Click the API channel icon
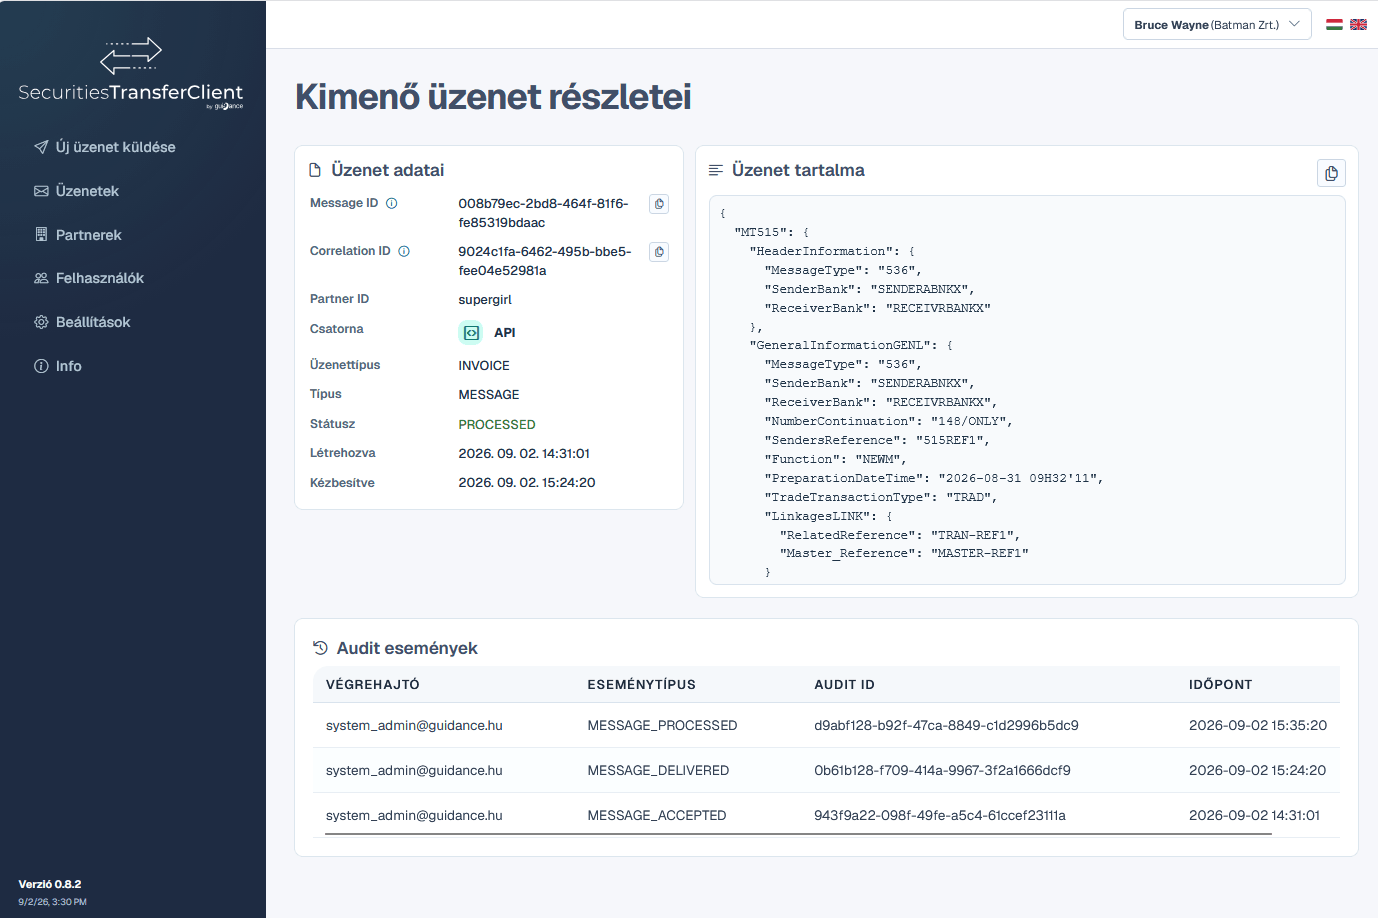 tap(471, 332)
